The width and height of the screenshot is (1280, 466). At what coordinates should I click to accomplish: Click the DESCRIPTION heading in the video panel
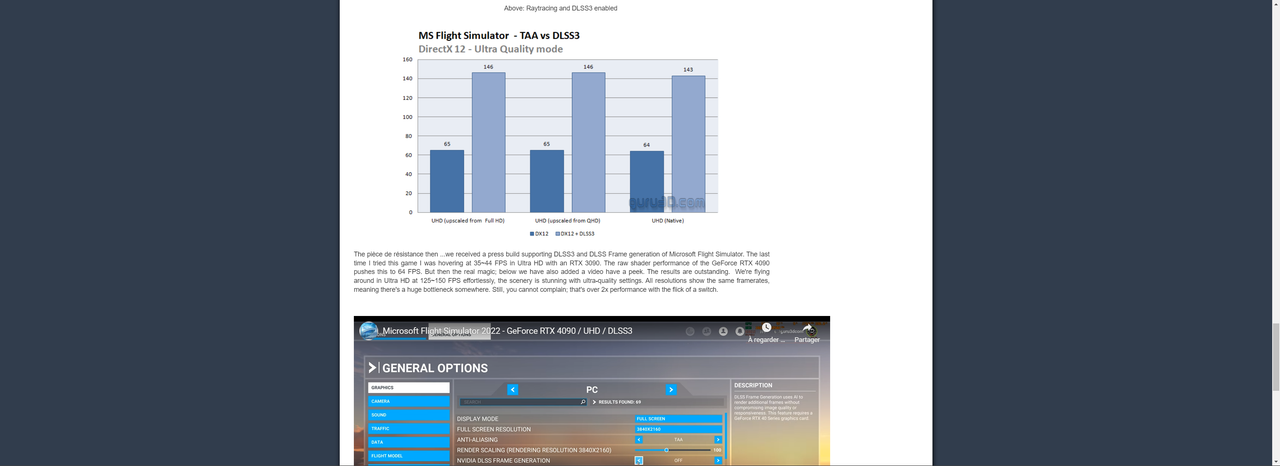(x=753, y=385)
